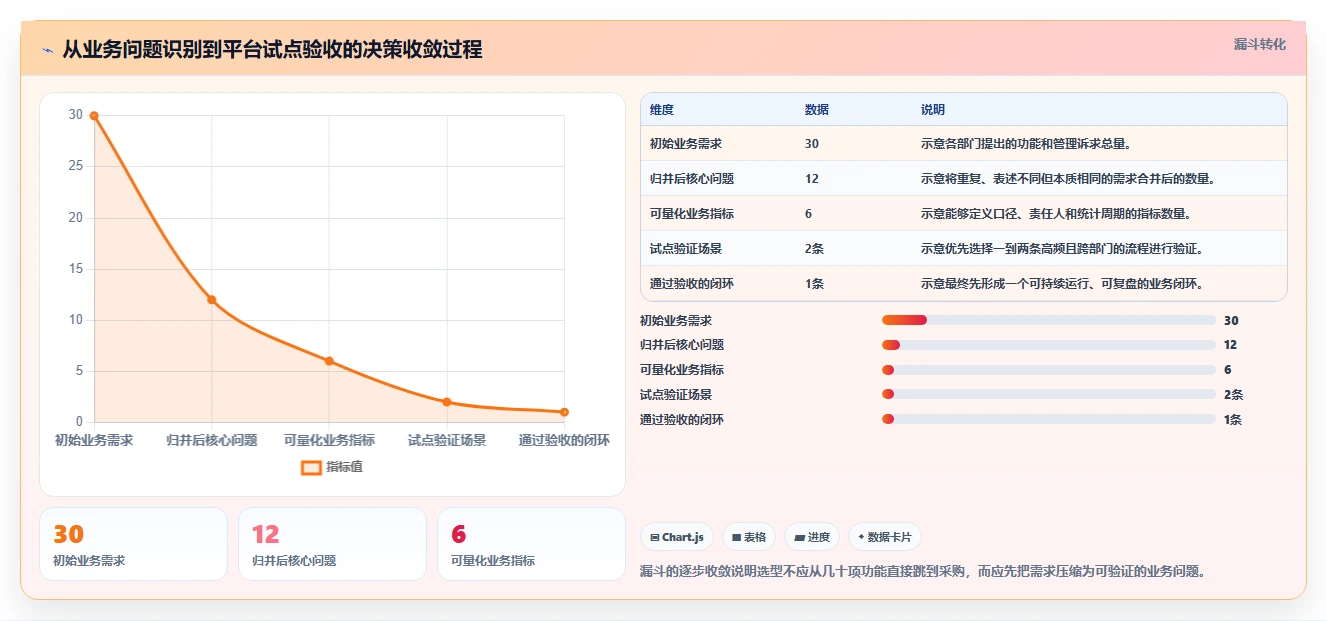Click the progress value 1条 beside its bar
Image resolution: width=1327 pixels, height=621 pixels.
(1233, 420)
